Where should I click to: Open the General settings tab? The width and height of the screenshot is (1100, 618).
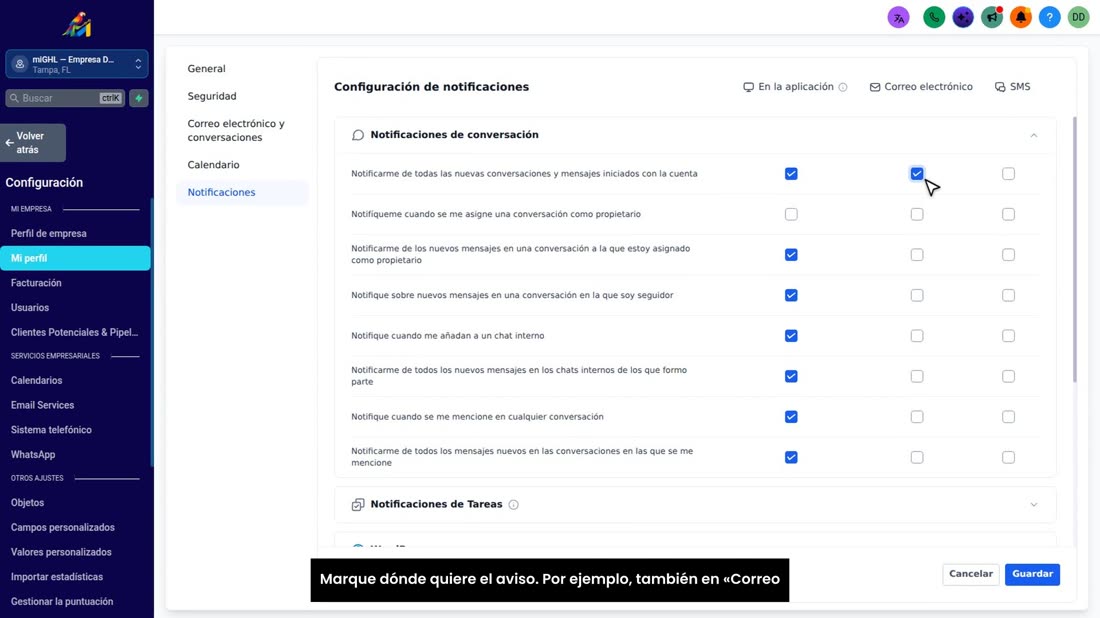[x=206, y=69]
